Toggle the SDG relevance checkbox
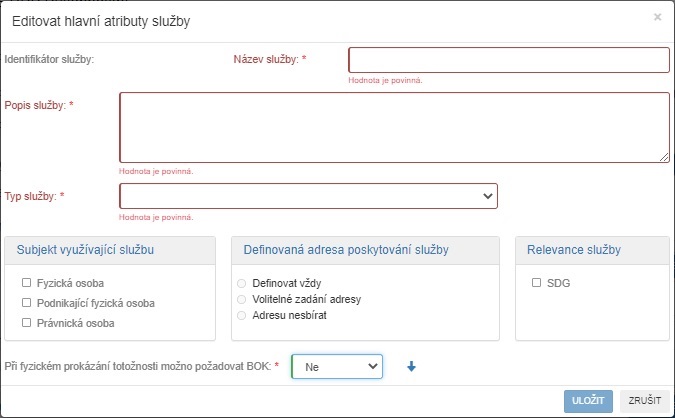The image size is (675, 418). click(x=537, y=283)
